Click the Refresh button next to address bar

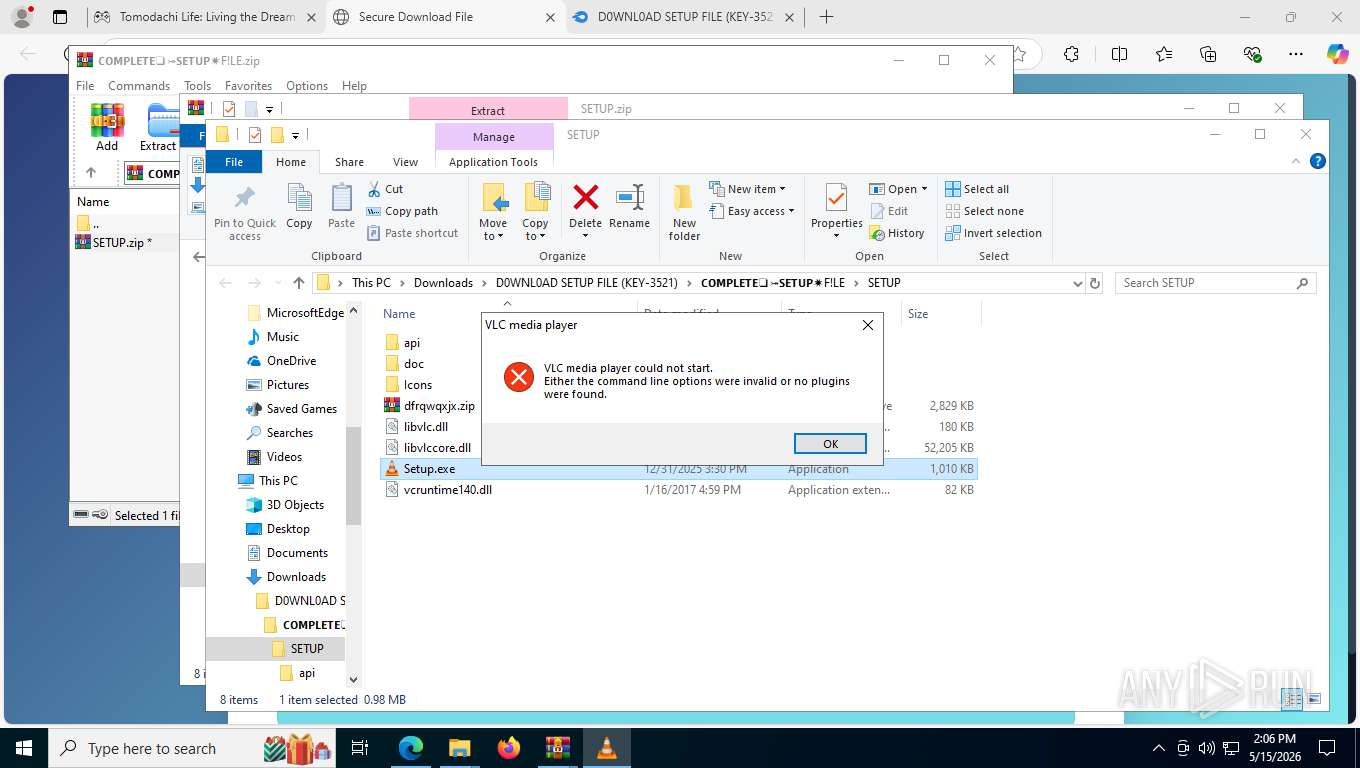click(1095, 283)
